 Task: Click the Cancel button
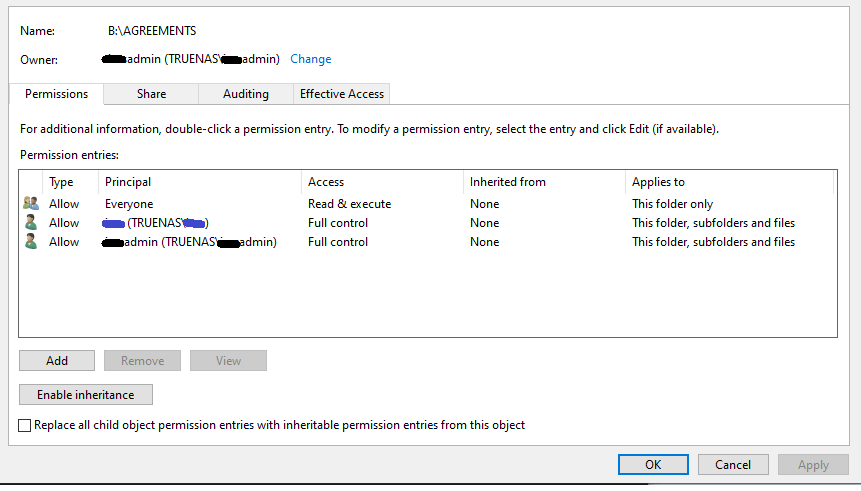pyautogui.click(x=734, y=465)
